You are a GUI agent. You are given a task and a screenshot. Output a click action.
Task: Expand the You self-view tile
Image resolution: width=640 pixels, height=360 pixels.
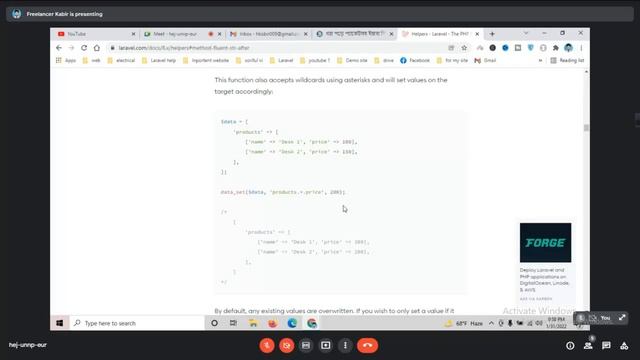pyautogui.click(x=622, y=317)
